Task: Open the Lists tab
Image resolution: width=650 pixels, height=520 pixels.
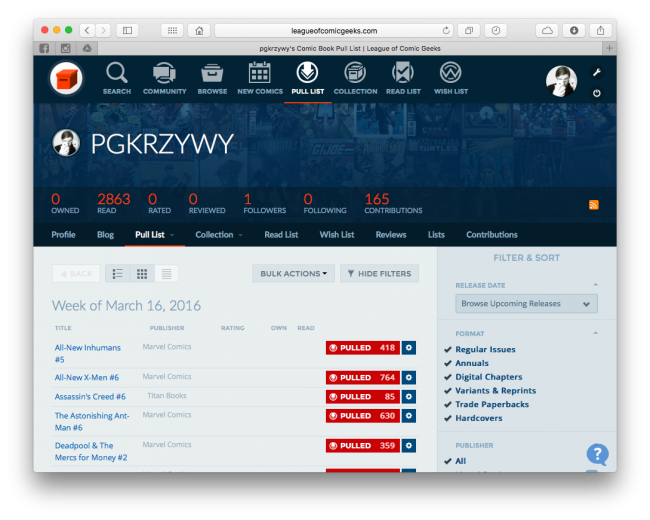Action: (436, 235)
